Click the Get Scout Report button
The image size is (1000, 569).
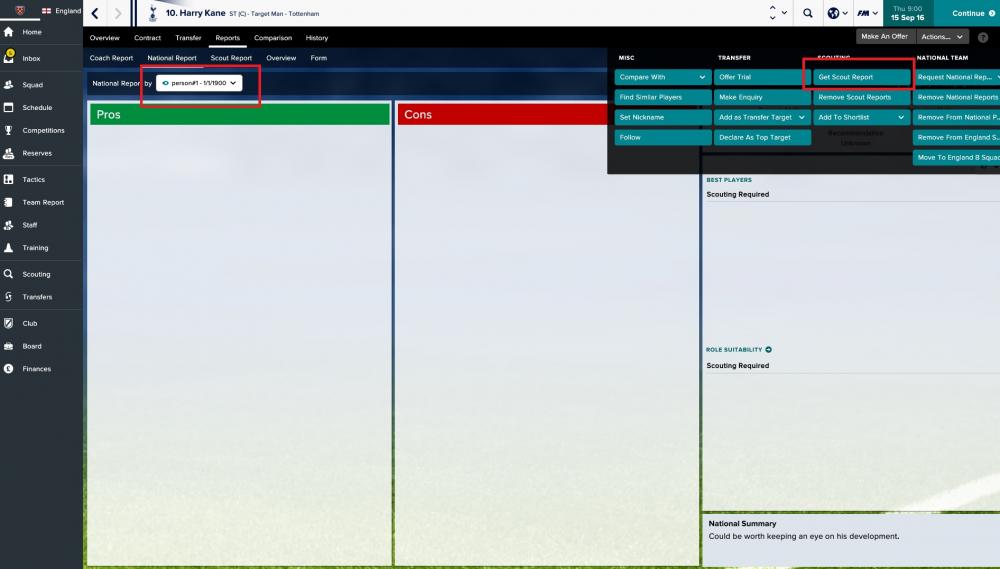tap(859, 77)
